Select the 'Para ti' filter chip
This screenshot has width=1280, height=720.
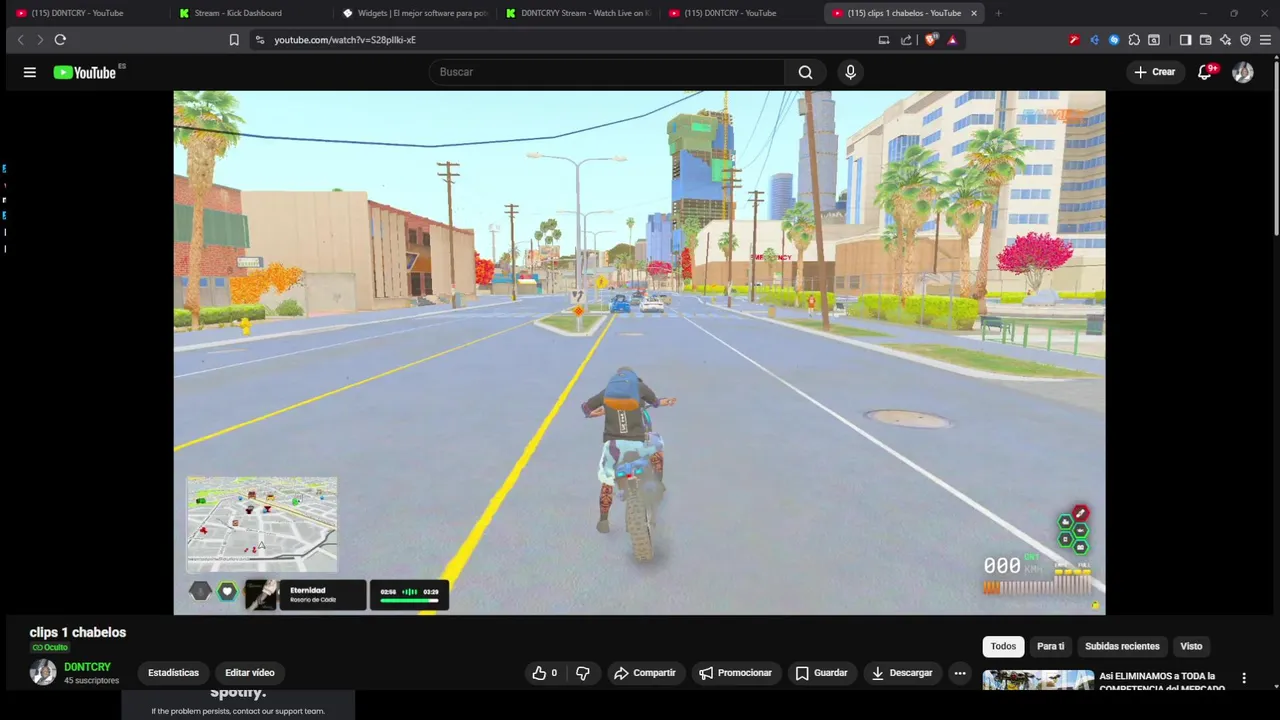point(1050,646)
